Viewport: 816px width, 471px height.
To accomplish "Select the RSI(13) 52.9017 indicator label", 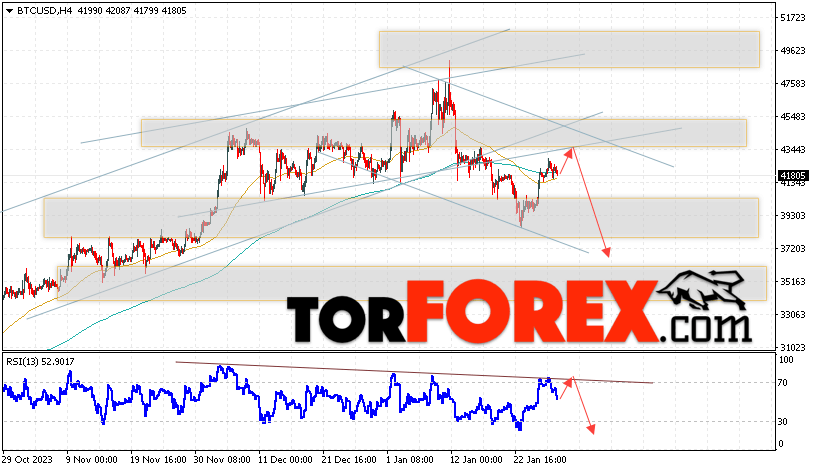I will pyautogui.click(x=40, y=361).
